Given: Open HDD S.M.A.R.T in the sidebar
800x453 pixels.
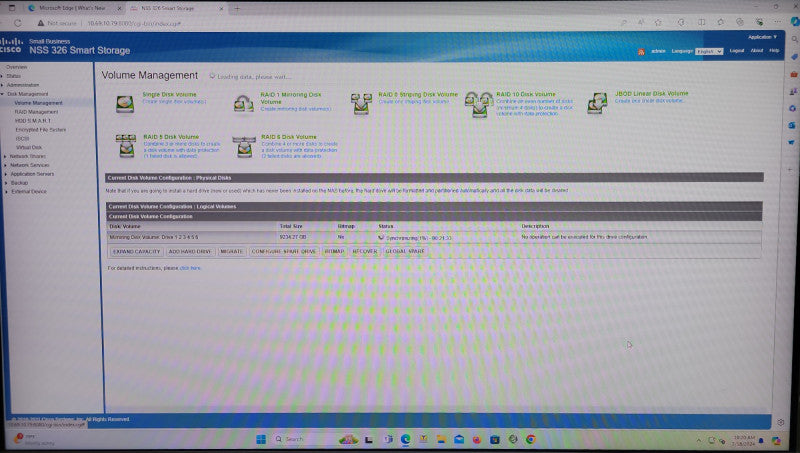Looking at the screenshot, I should pos(33,121).
